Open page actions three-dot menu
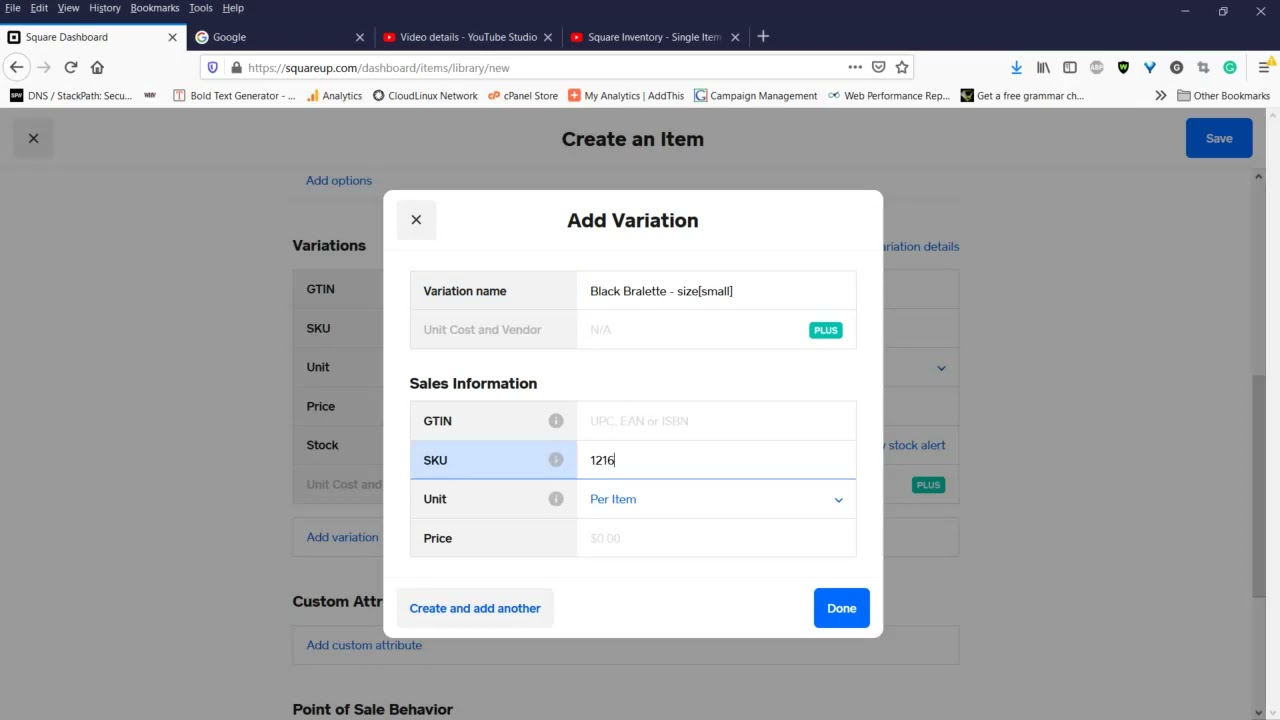Viewport: 1280px width, 720px height. coord(855,67)
